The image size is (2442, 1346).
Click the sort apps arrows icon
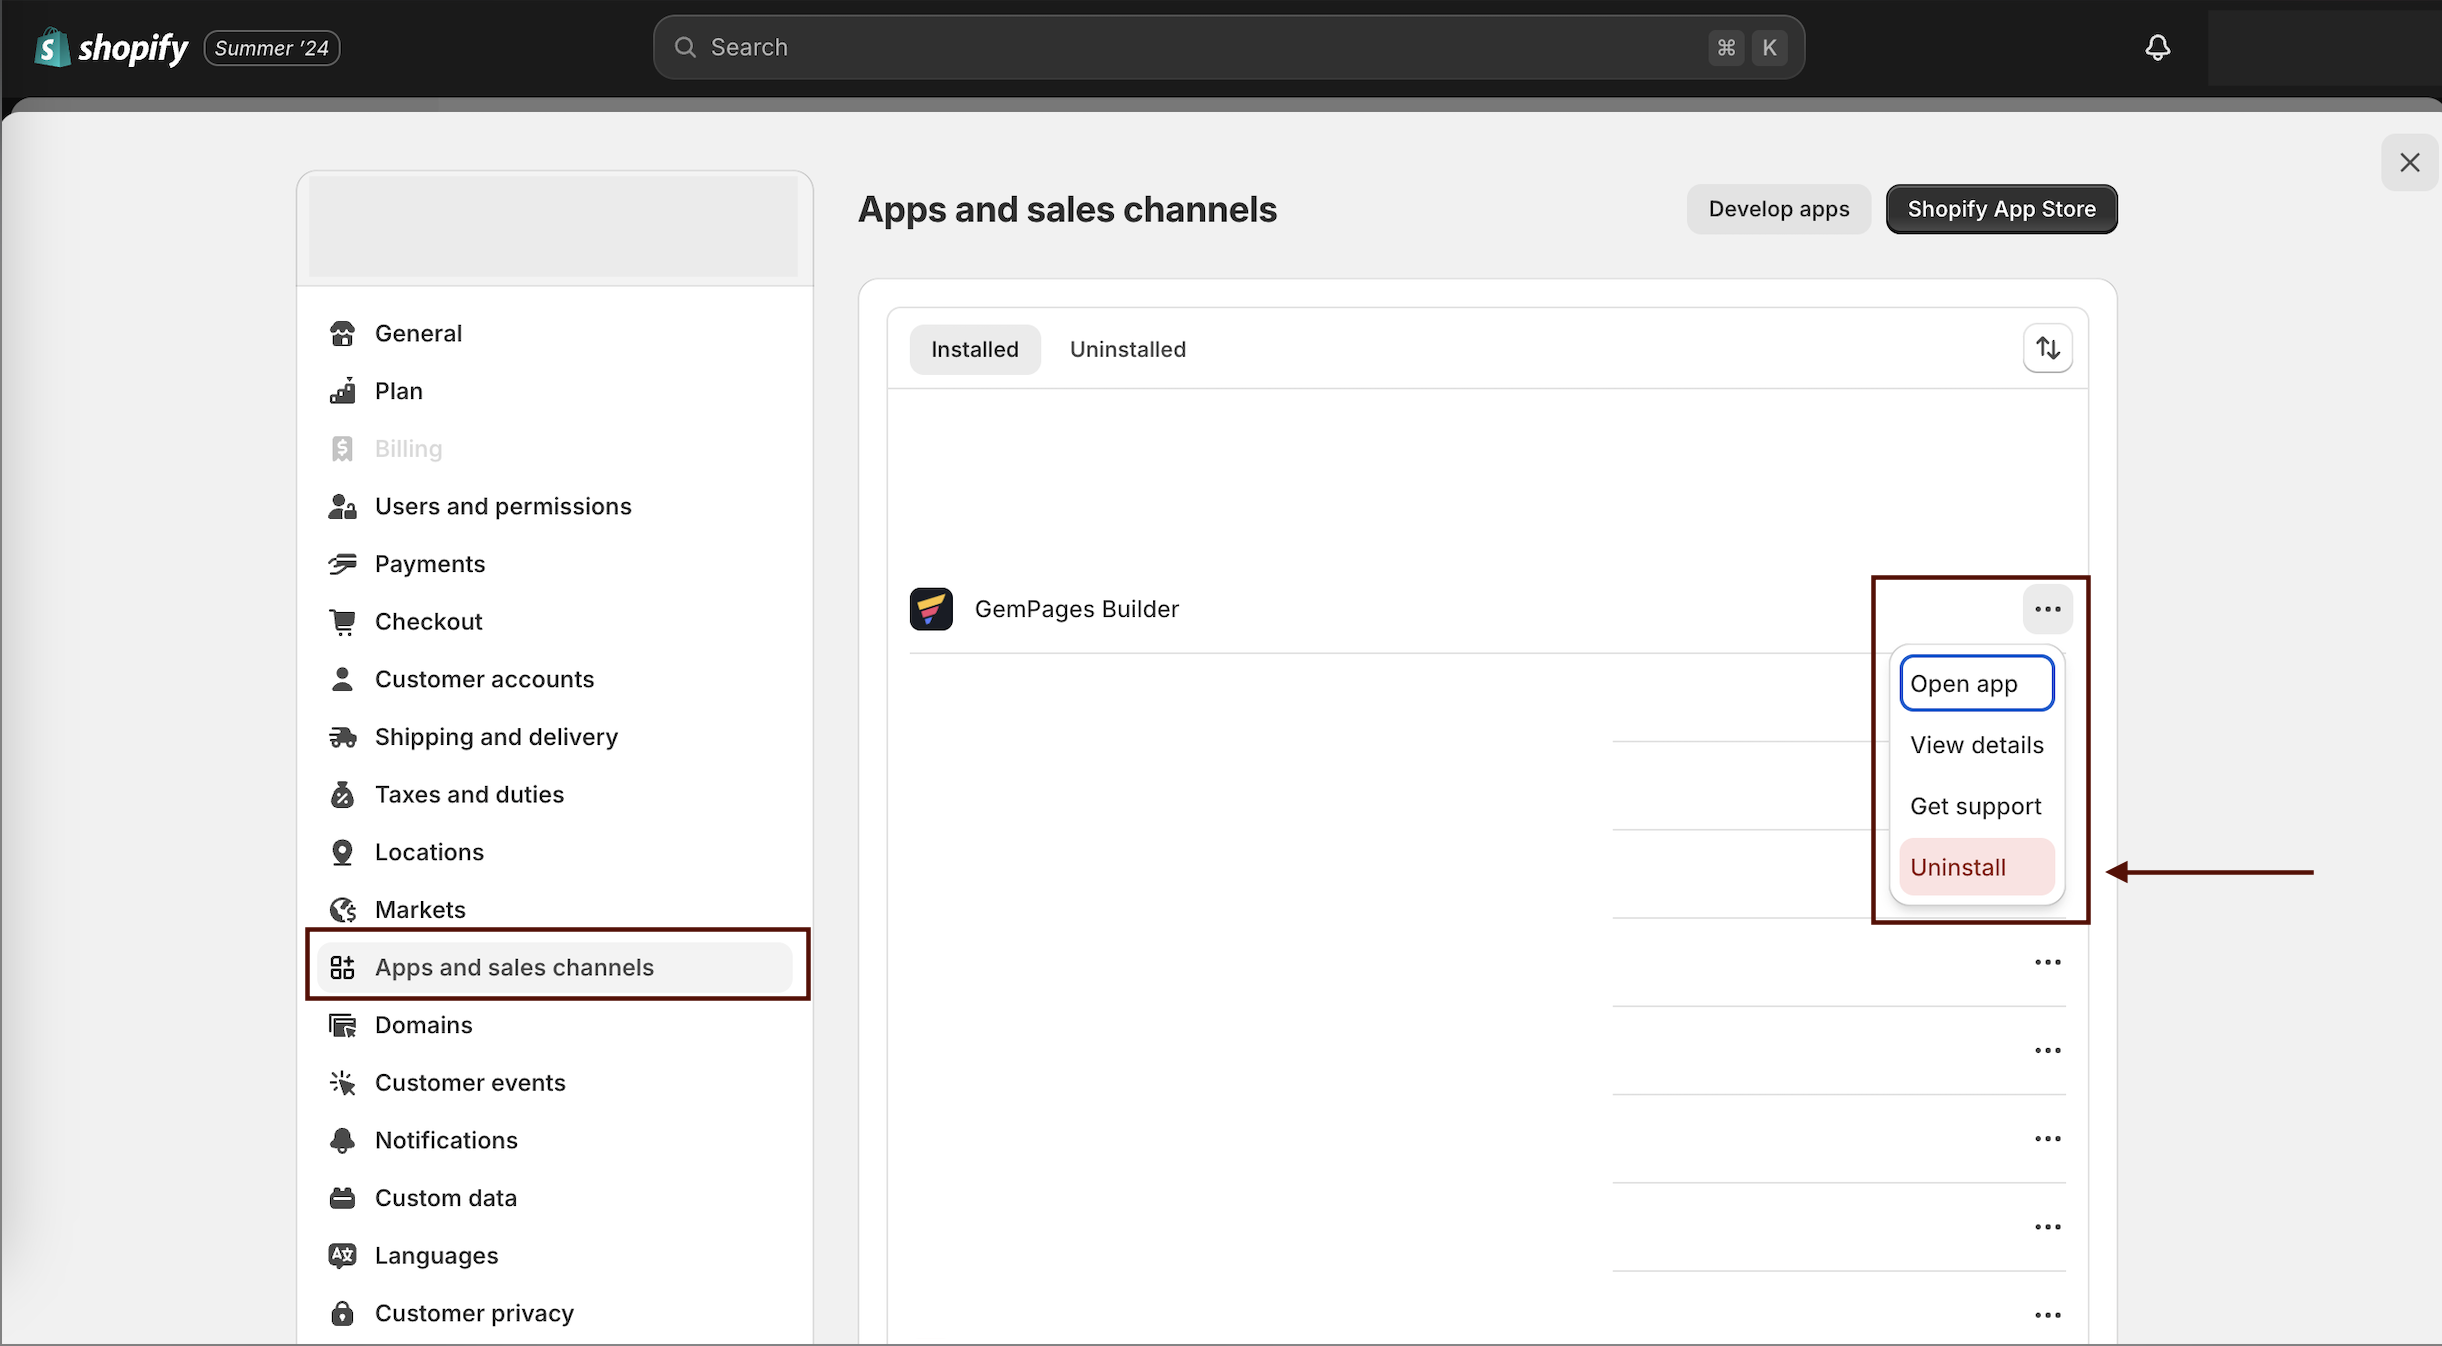[x=2047, y=348]
